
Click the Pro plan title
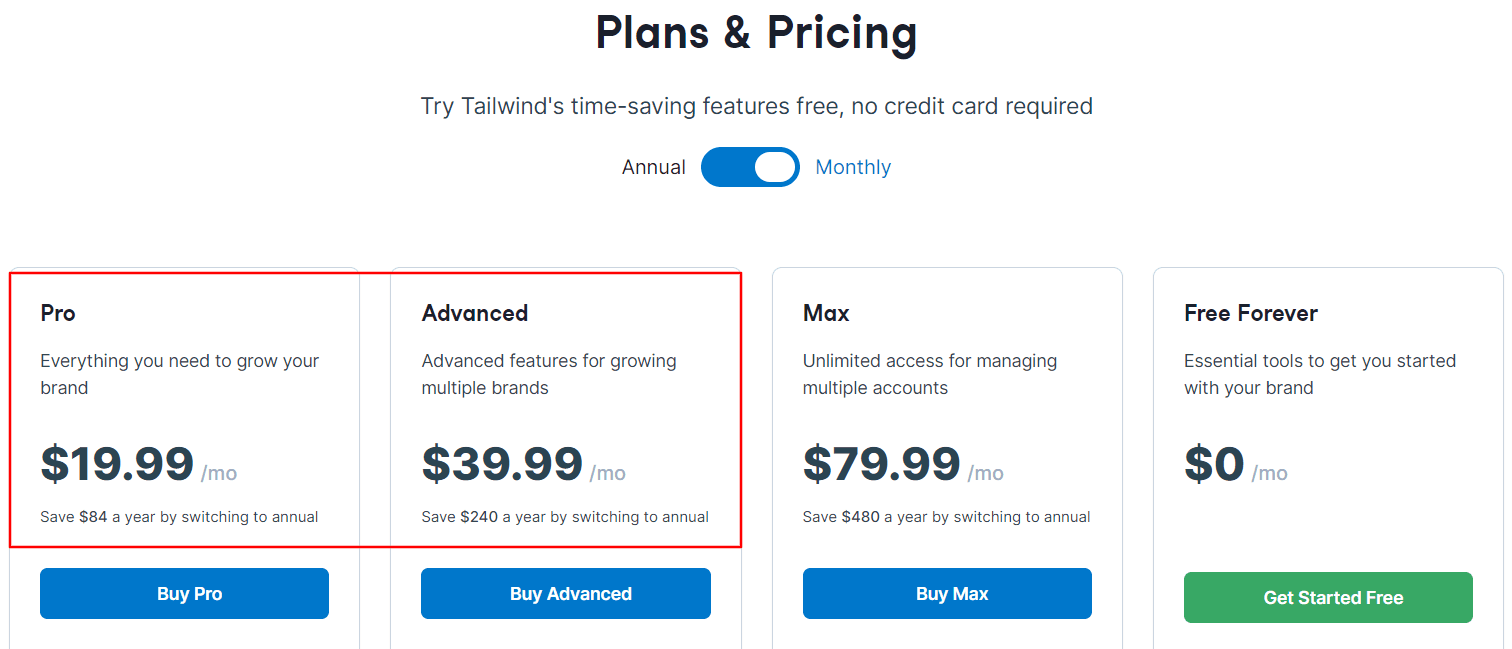pos(58,313)
